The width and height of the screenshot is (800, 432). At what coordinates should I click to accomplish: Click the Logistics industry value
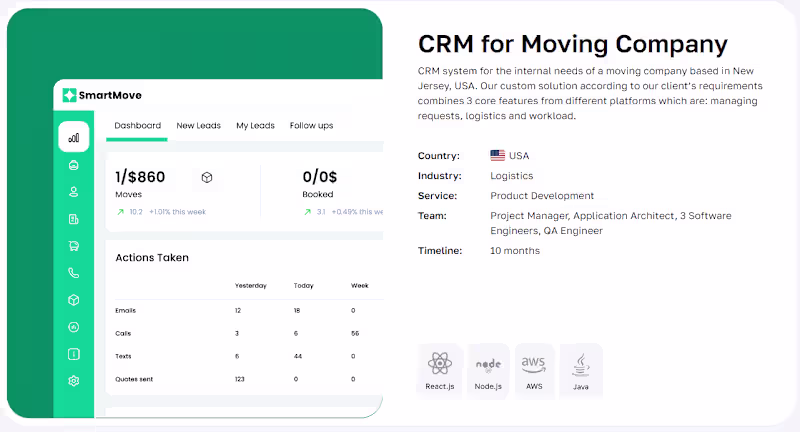click(x=512, y=176)
